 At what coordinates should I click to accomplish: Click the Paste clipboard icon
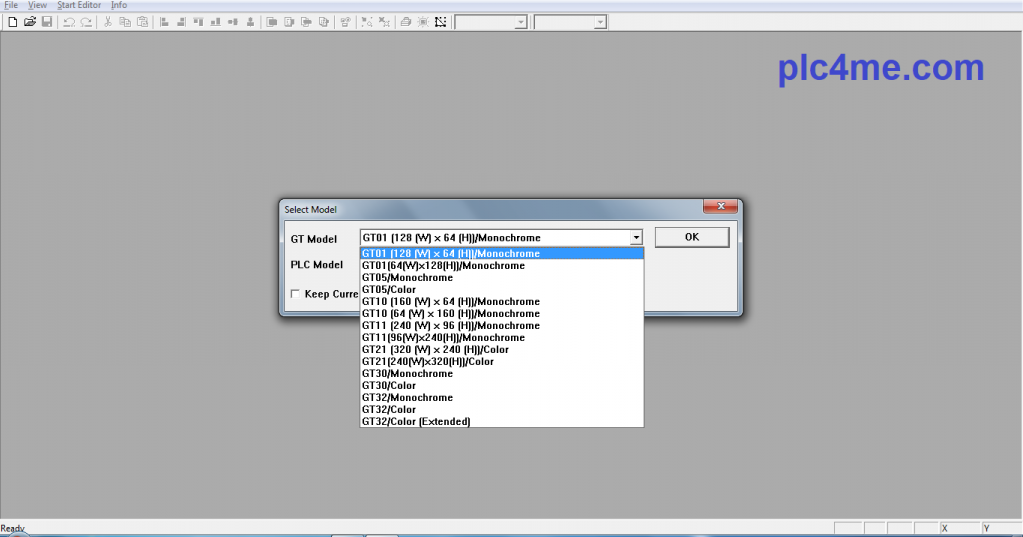pyautogui.click(x=142, y=22)
